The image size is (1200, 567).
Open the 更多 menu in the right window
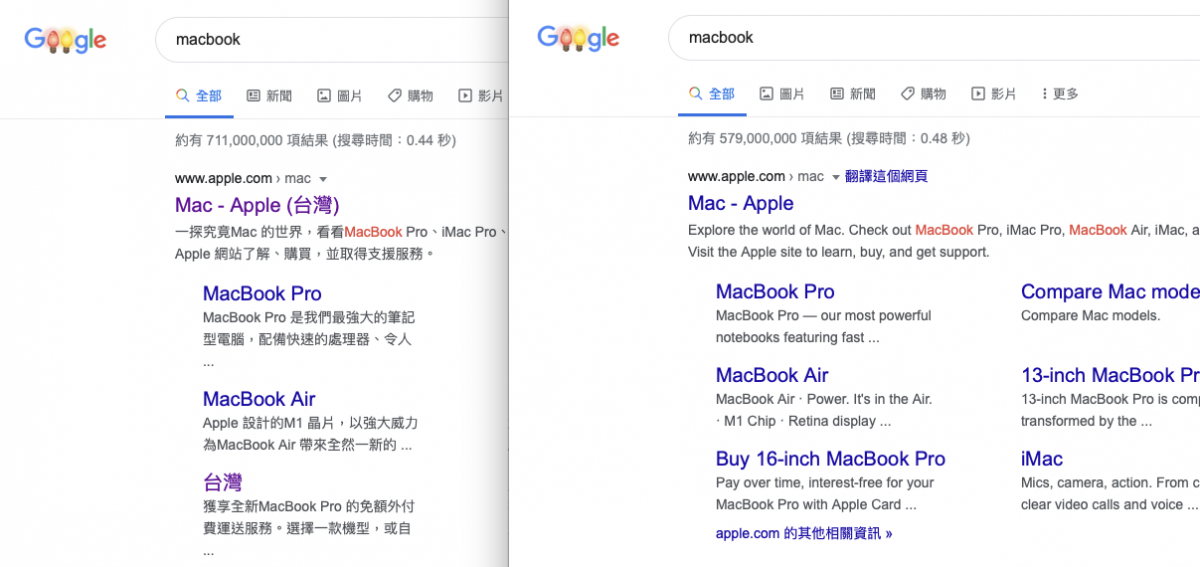[x=1059, y=94]
